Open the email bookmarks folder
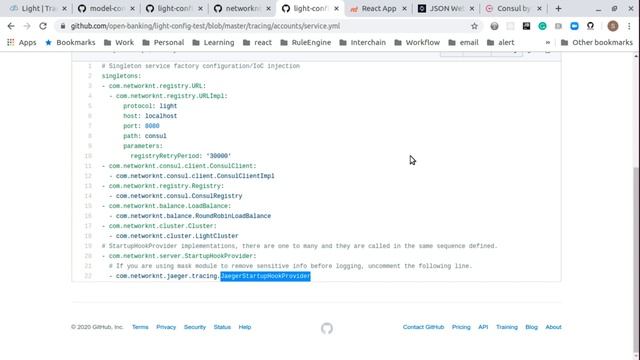Viewport: 640px width, 360px height. click(x=463, y=42)
